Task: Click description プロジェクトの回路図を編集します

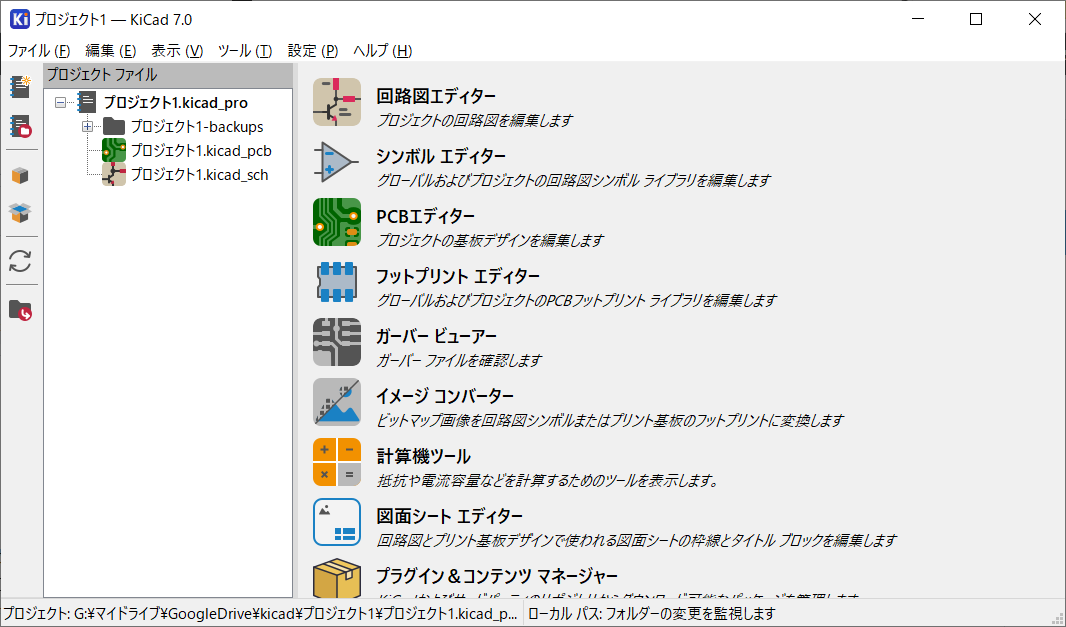Action: click(475, 120)
